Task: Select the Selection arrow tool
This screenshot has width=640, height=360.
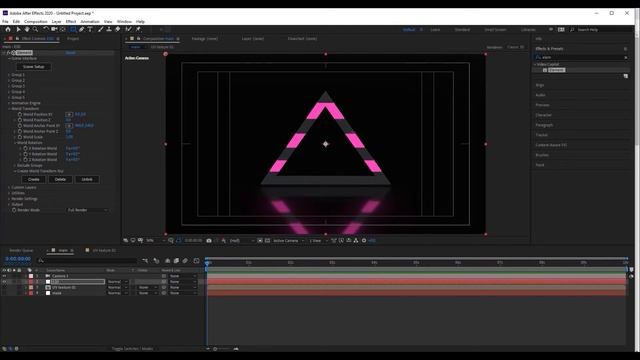Action: [x=18, y=29]
